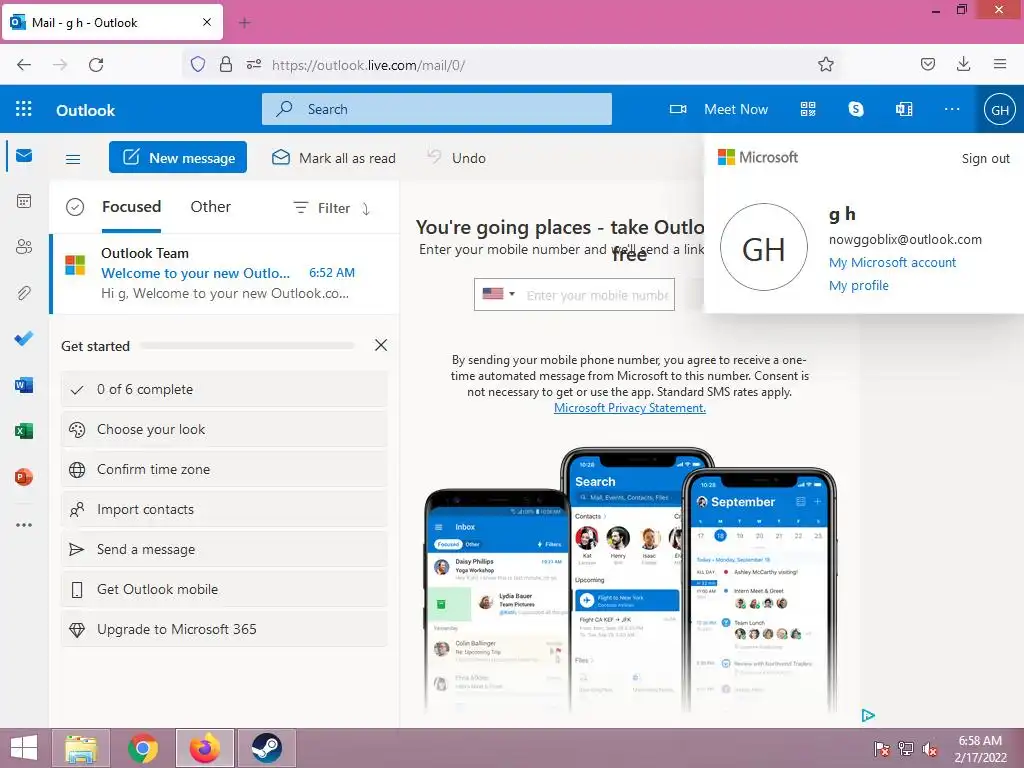The height and width of the screenshot is (768, 1024).
Task: Select Import contacts item
Action: [224, 509]
